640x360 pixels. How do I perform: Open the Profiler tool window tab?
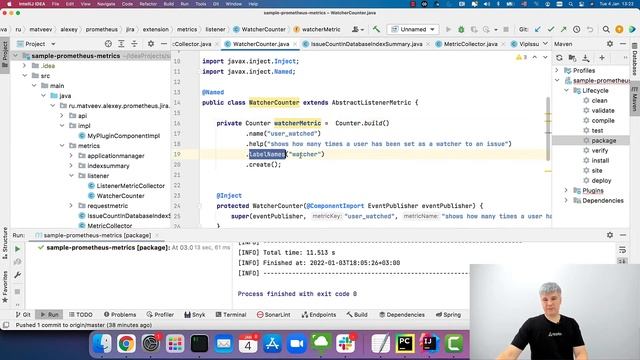point(160,315)
